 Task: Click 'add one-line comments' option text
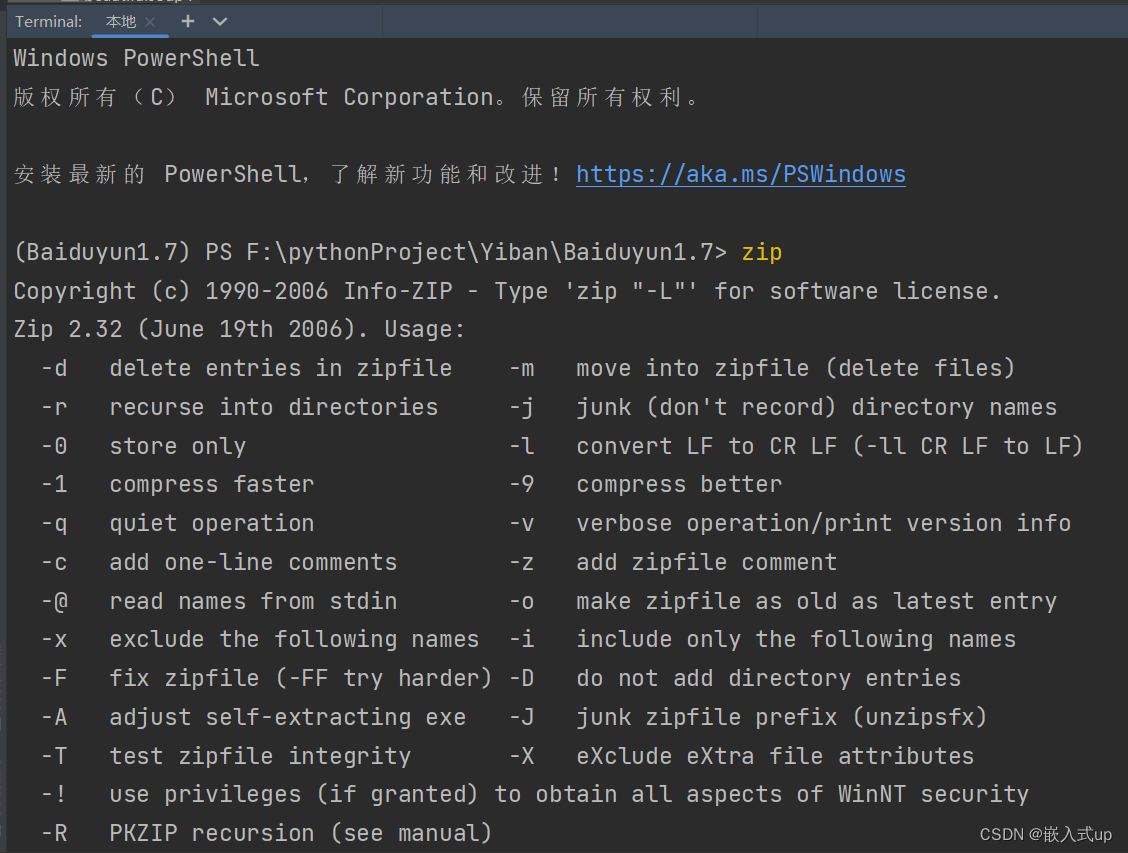(x=253, y=562)
